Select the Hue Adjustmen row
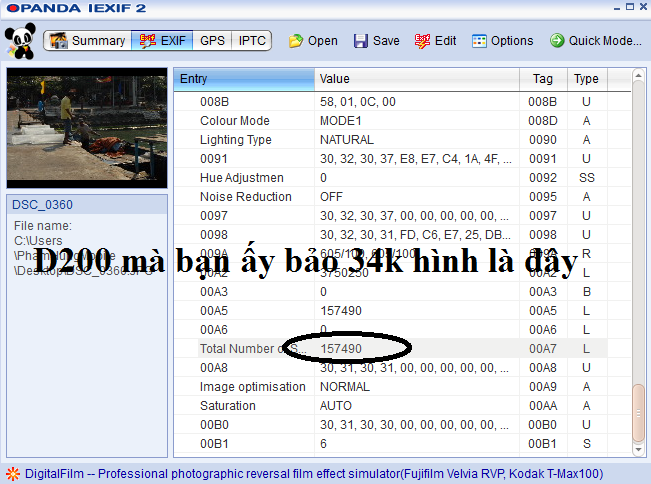Screen dimensions: 651x484 click(x=402, y=178)
